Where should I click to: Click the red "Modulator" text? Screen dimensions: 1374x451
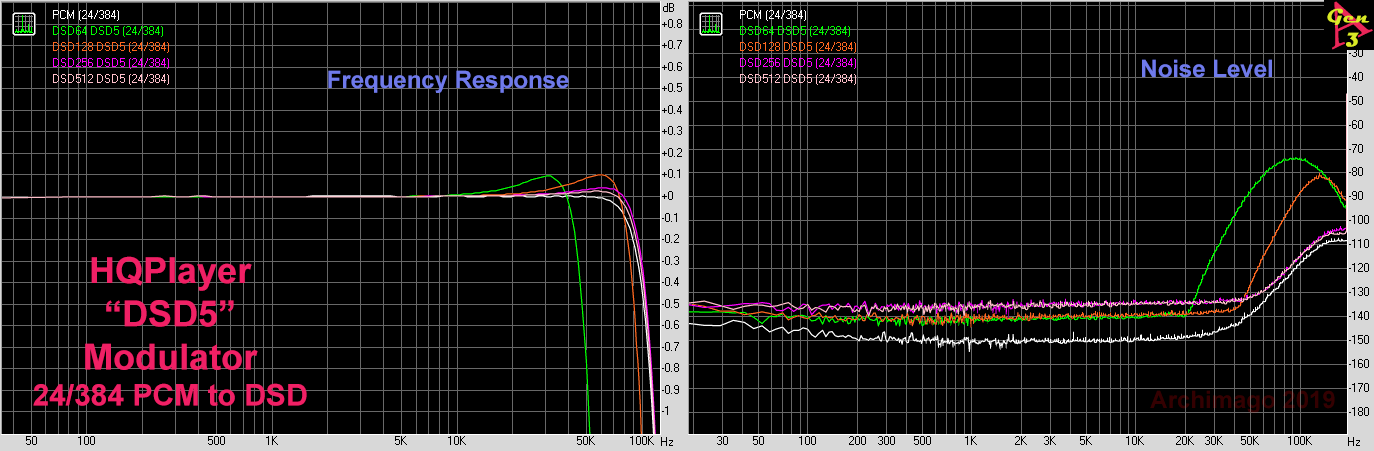point(170,357)
